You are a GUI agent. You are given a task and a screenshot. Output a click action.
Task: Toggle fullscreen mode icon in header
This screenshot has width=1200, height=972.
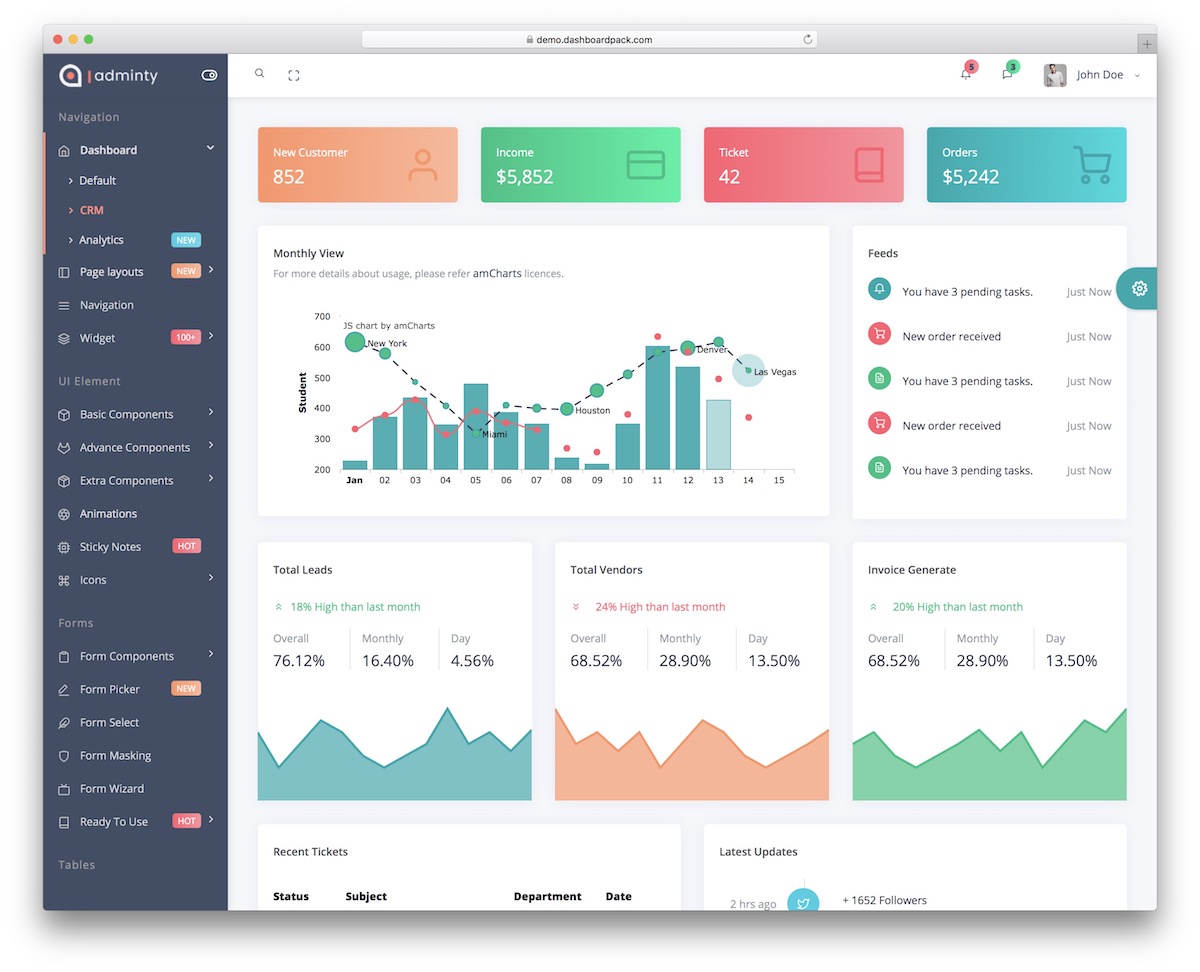click(294, 75)
